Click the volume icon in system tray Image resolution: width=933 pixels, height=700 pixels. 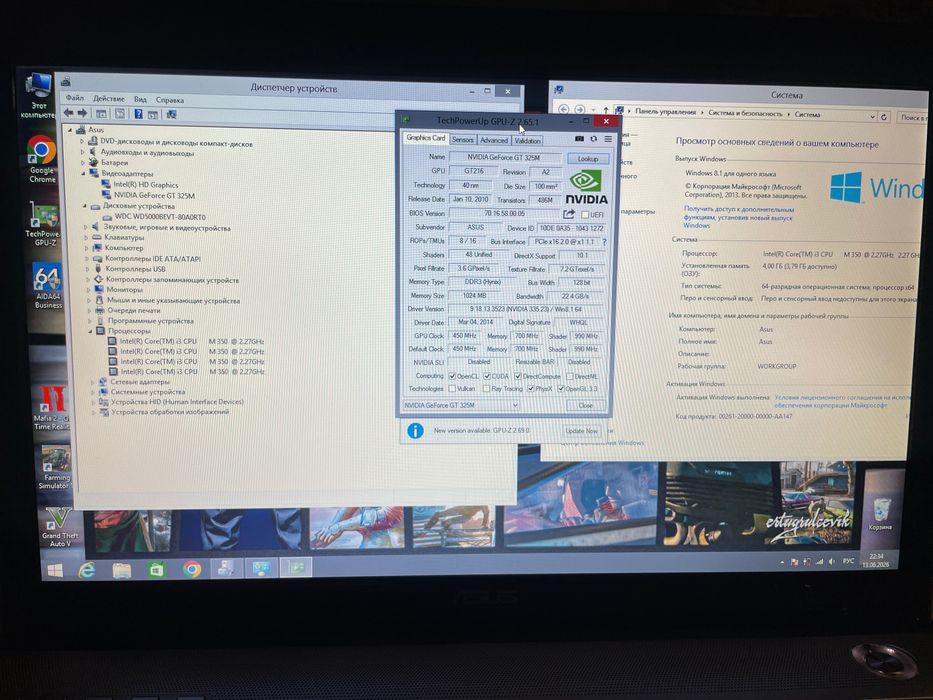tap(831, 561)
